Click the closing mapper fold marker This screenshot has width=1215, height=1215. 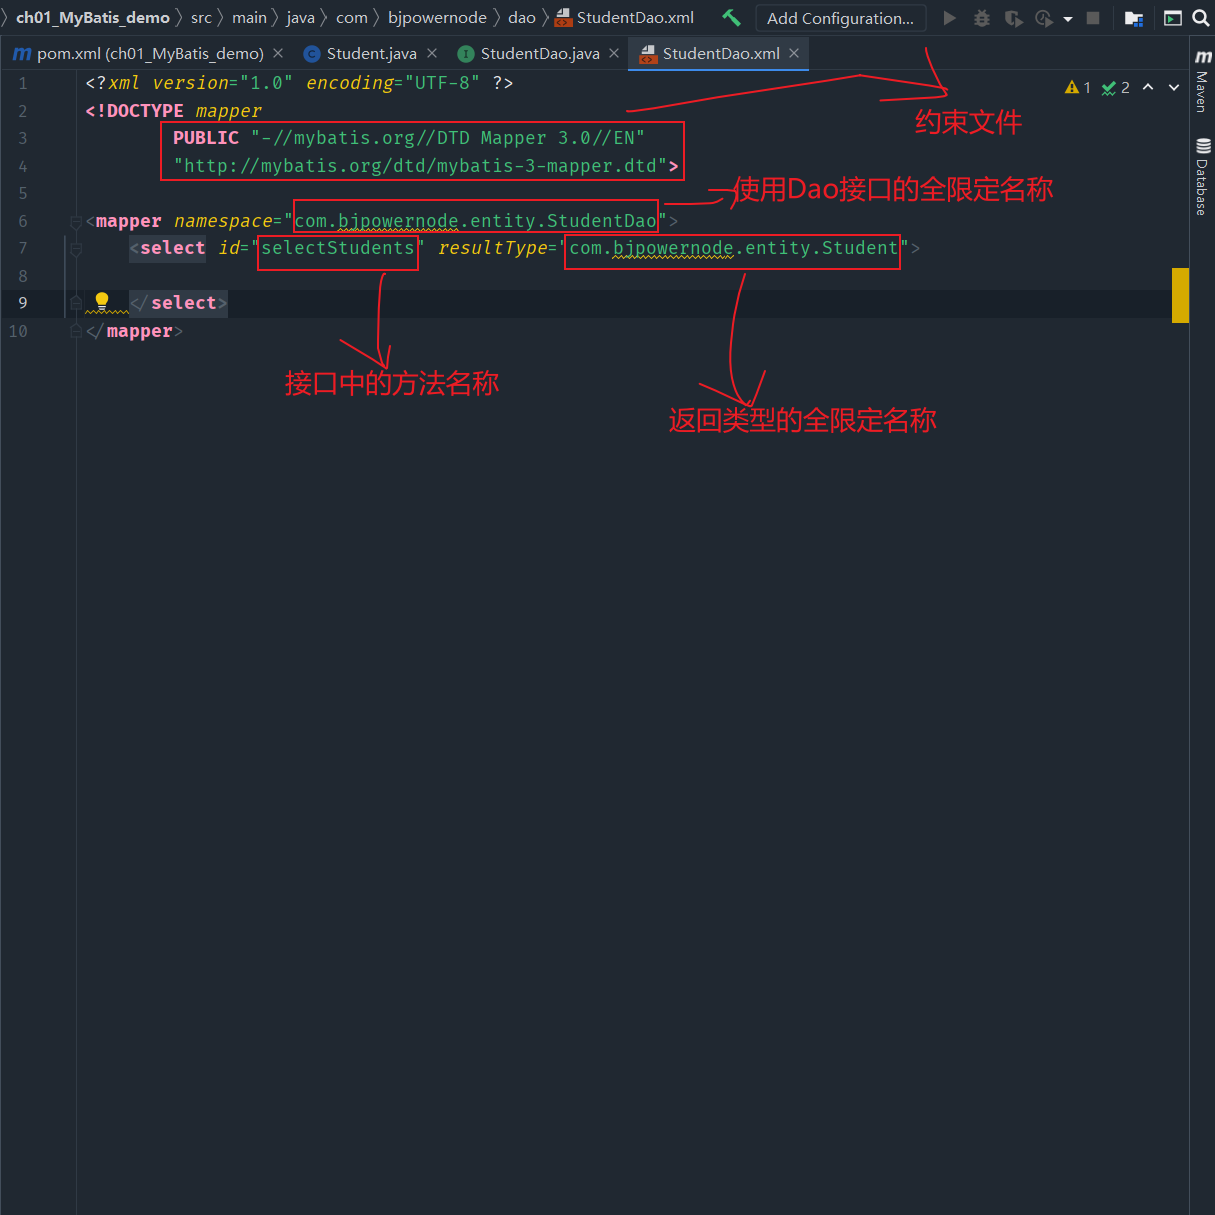(76, 331)
